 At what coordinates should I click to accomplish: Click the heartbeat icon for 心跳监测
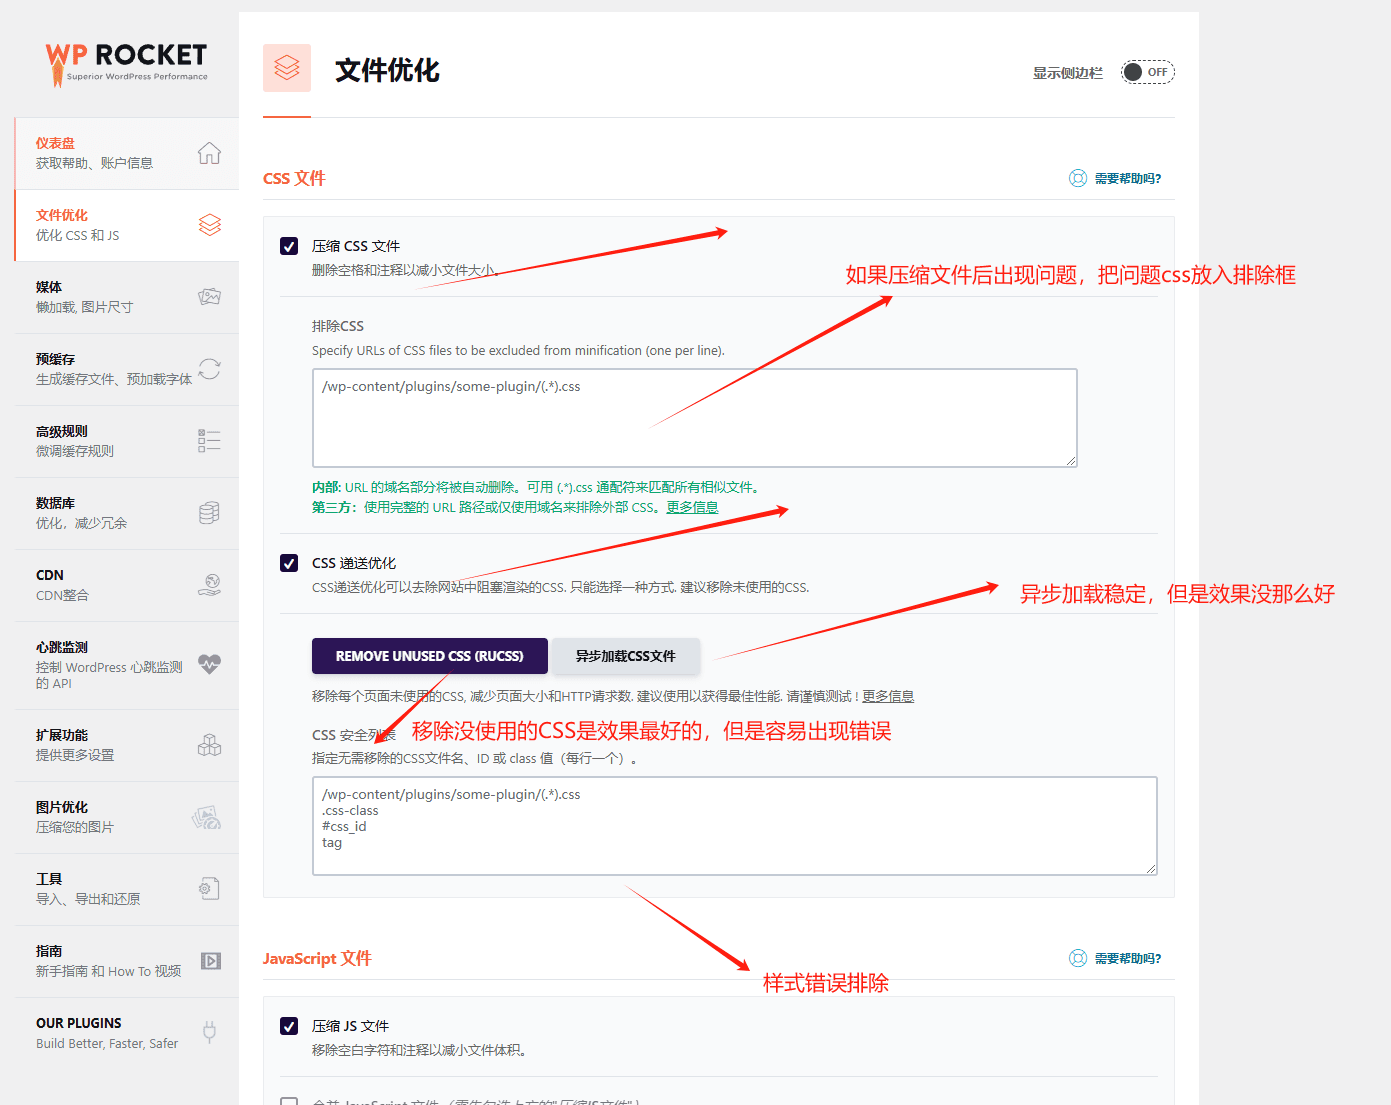209,664
